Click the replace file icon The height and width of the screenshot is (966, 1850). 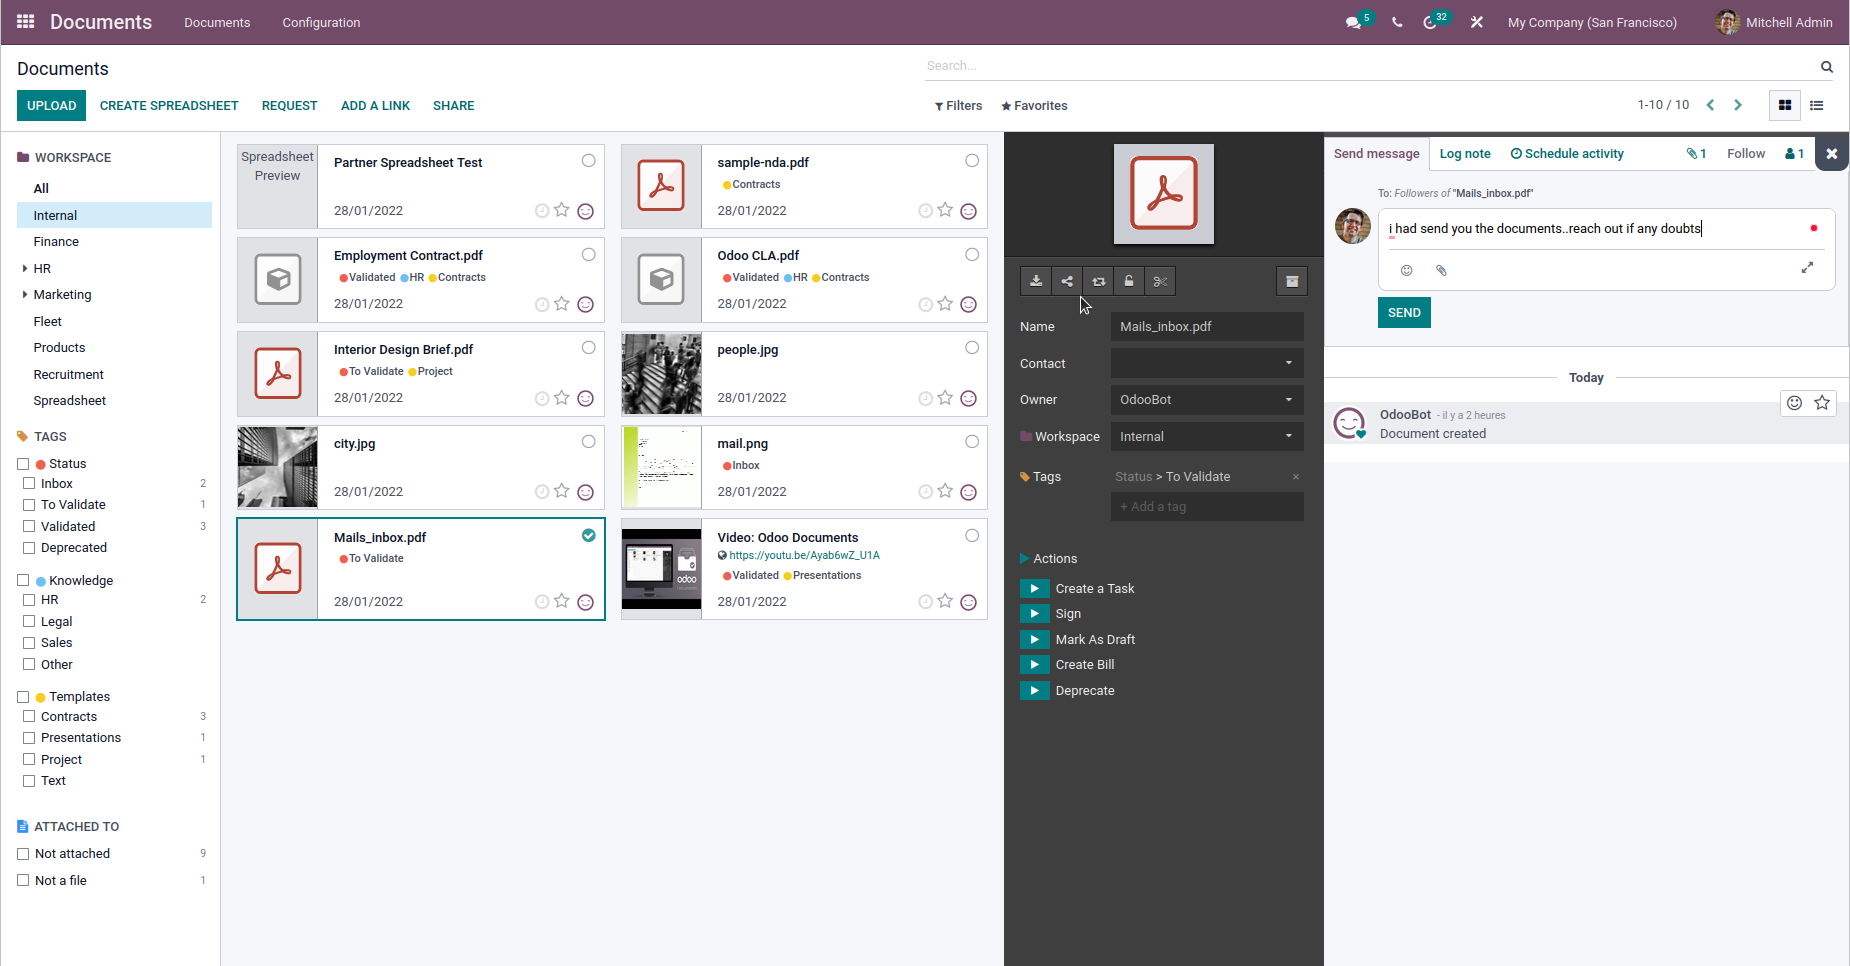tap(1098, 281)
